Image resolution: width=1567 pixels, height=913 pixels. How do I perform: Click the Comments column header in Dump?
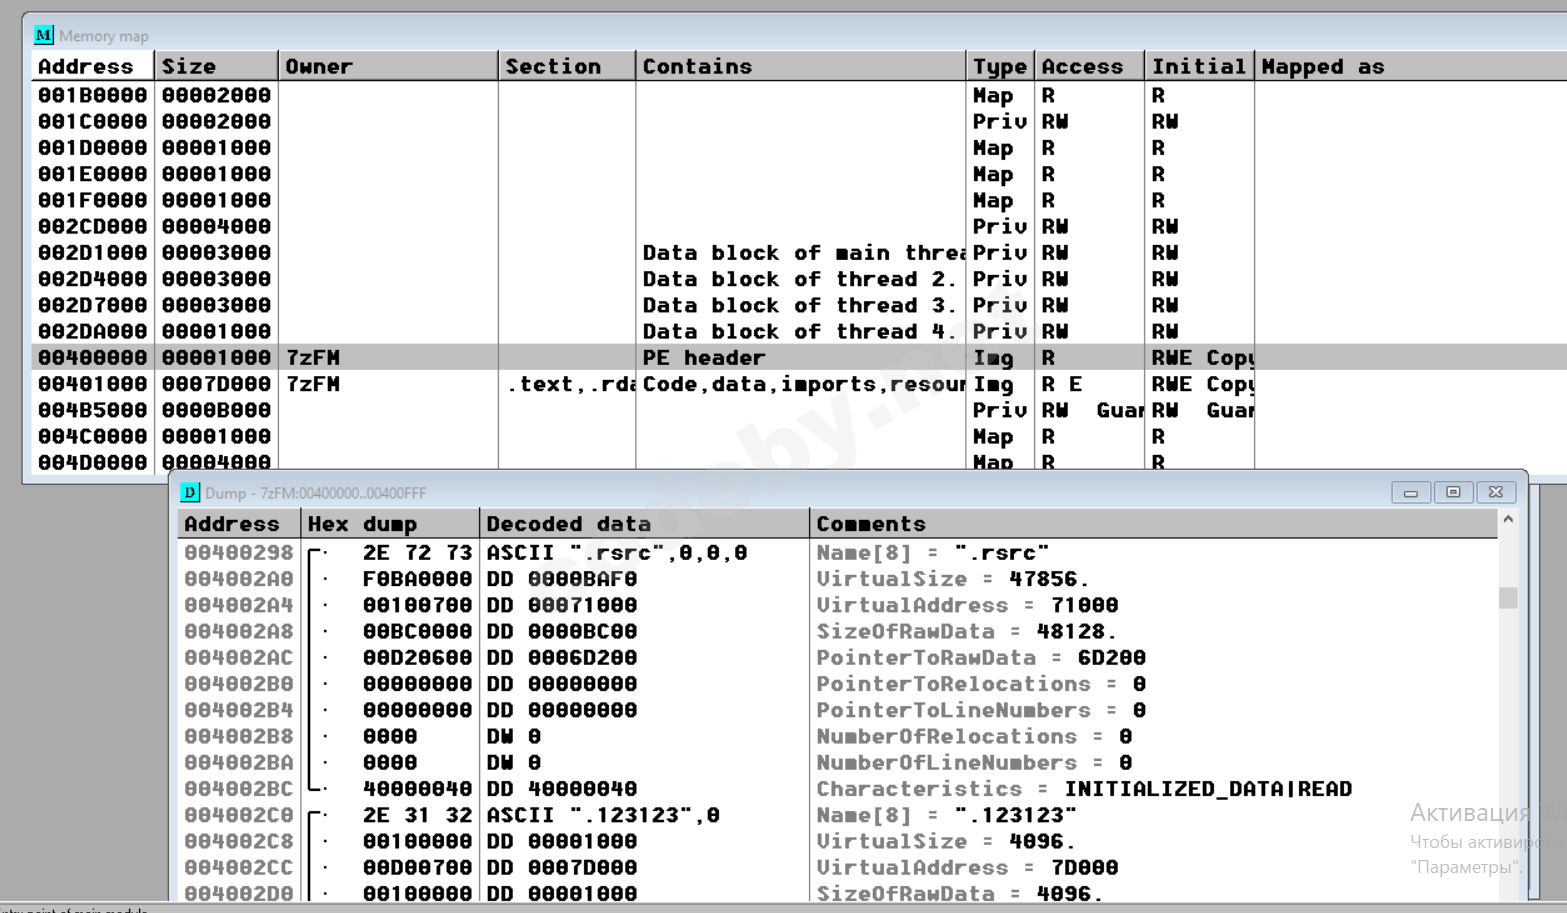(x=1154, y=524)
